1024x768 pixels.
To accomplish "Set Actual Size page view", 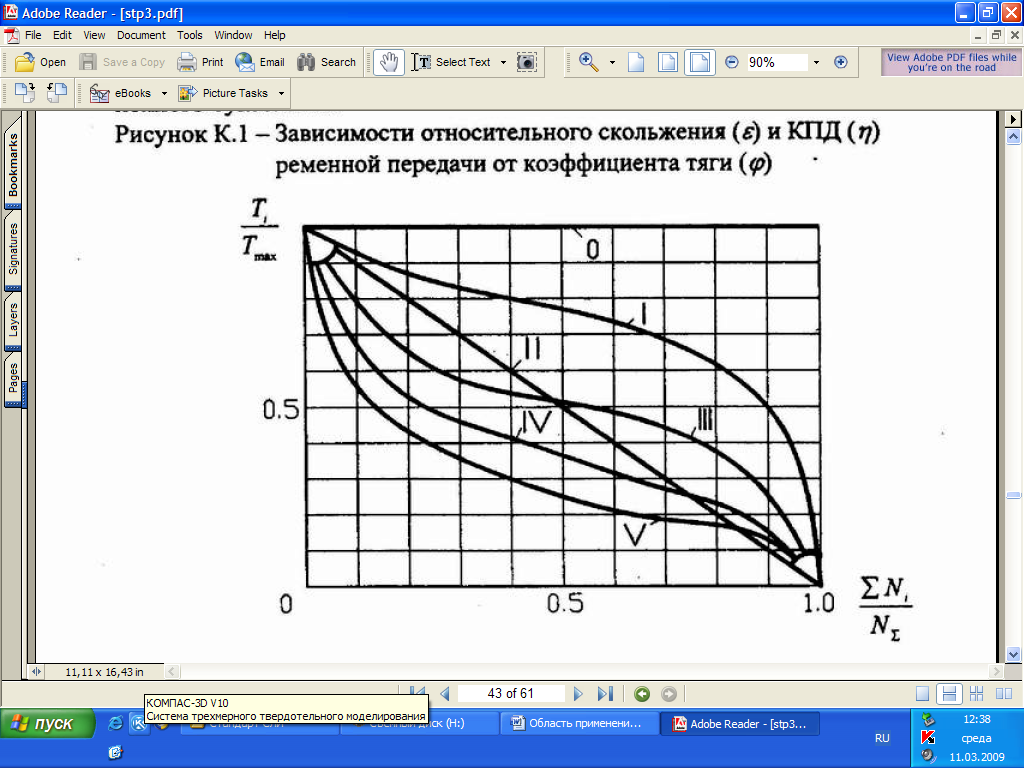I will tap(636, 62).
